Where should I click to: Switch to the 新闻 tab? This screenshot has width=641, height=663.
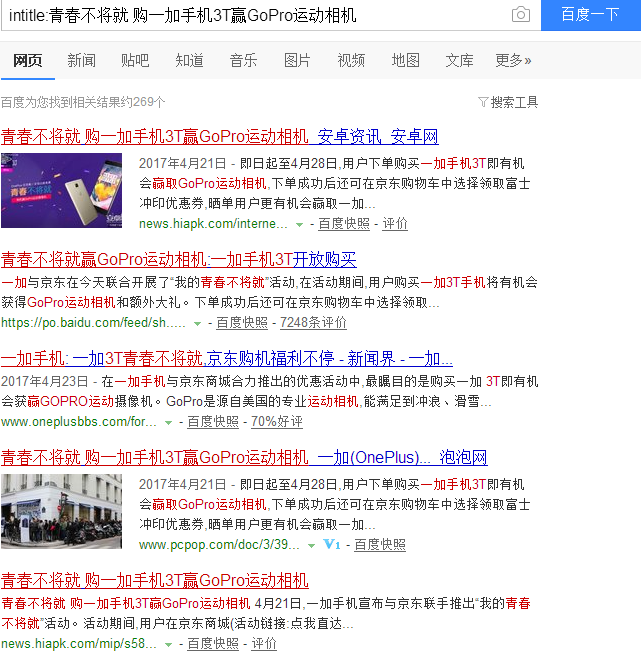click(81, 60)
